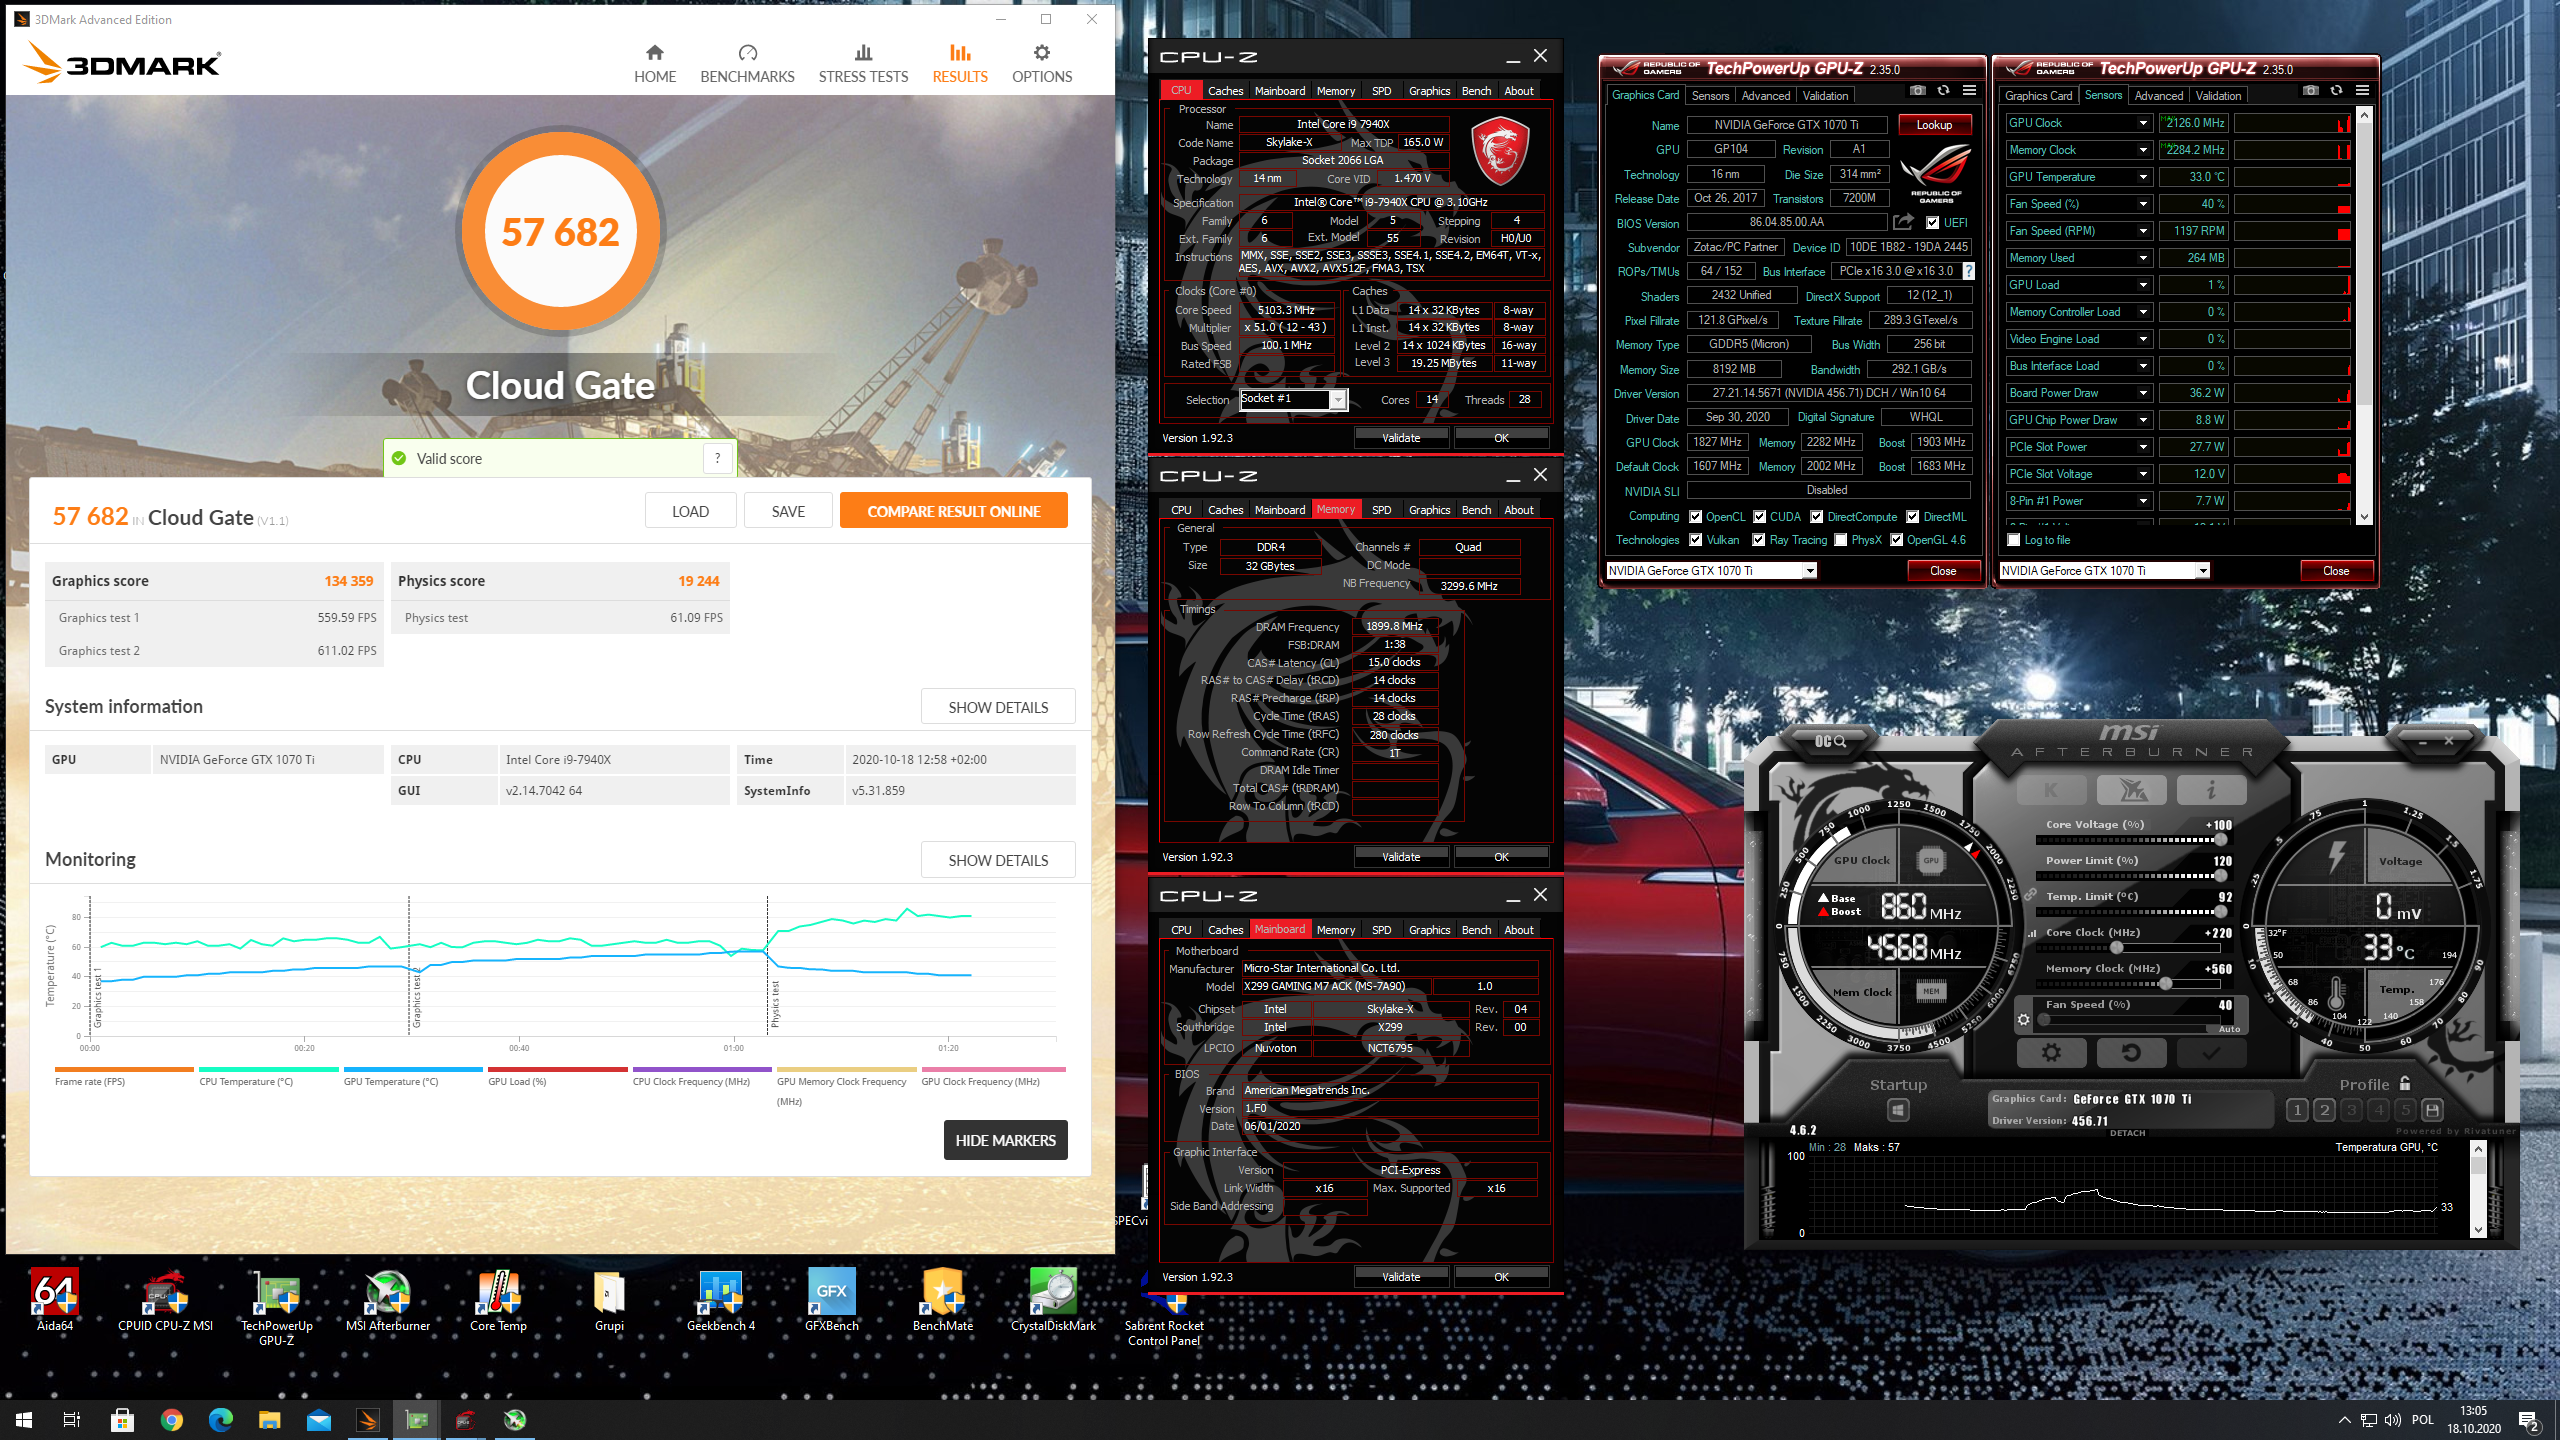Open File Explorer from taskbar
This screenshot has width=2560, height=1440.
(270, 1420)
